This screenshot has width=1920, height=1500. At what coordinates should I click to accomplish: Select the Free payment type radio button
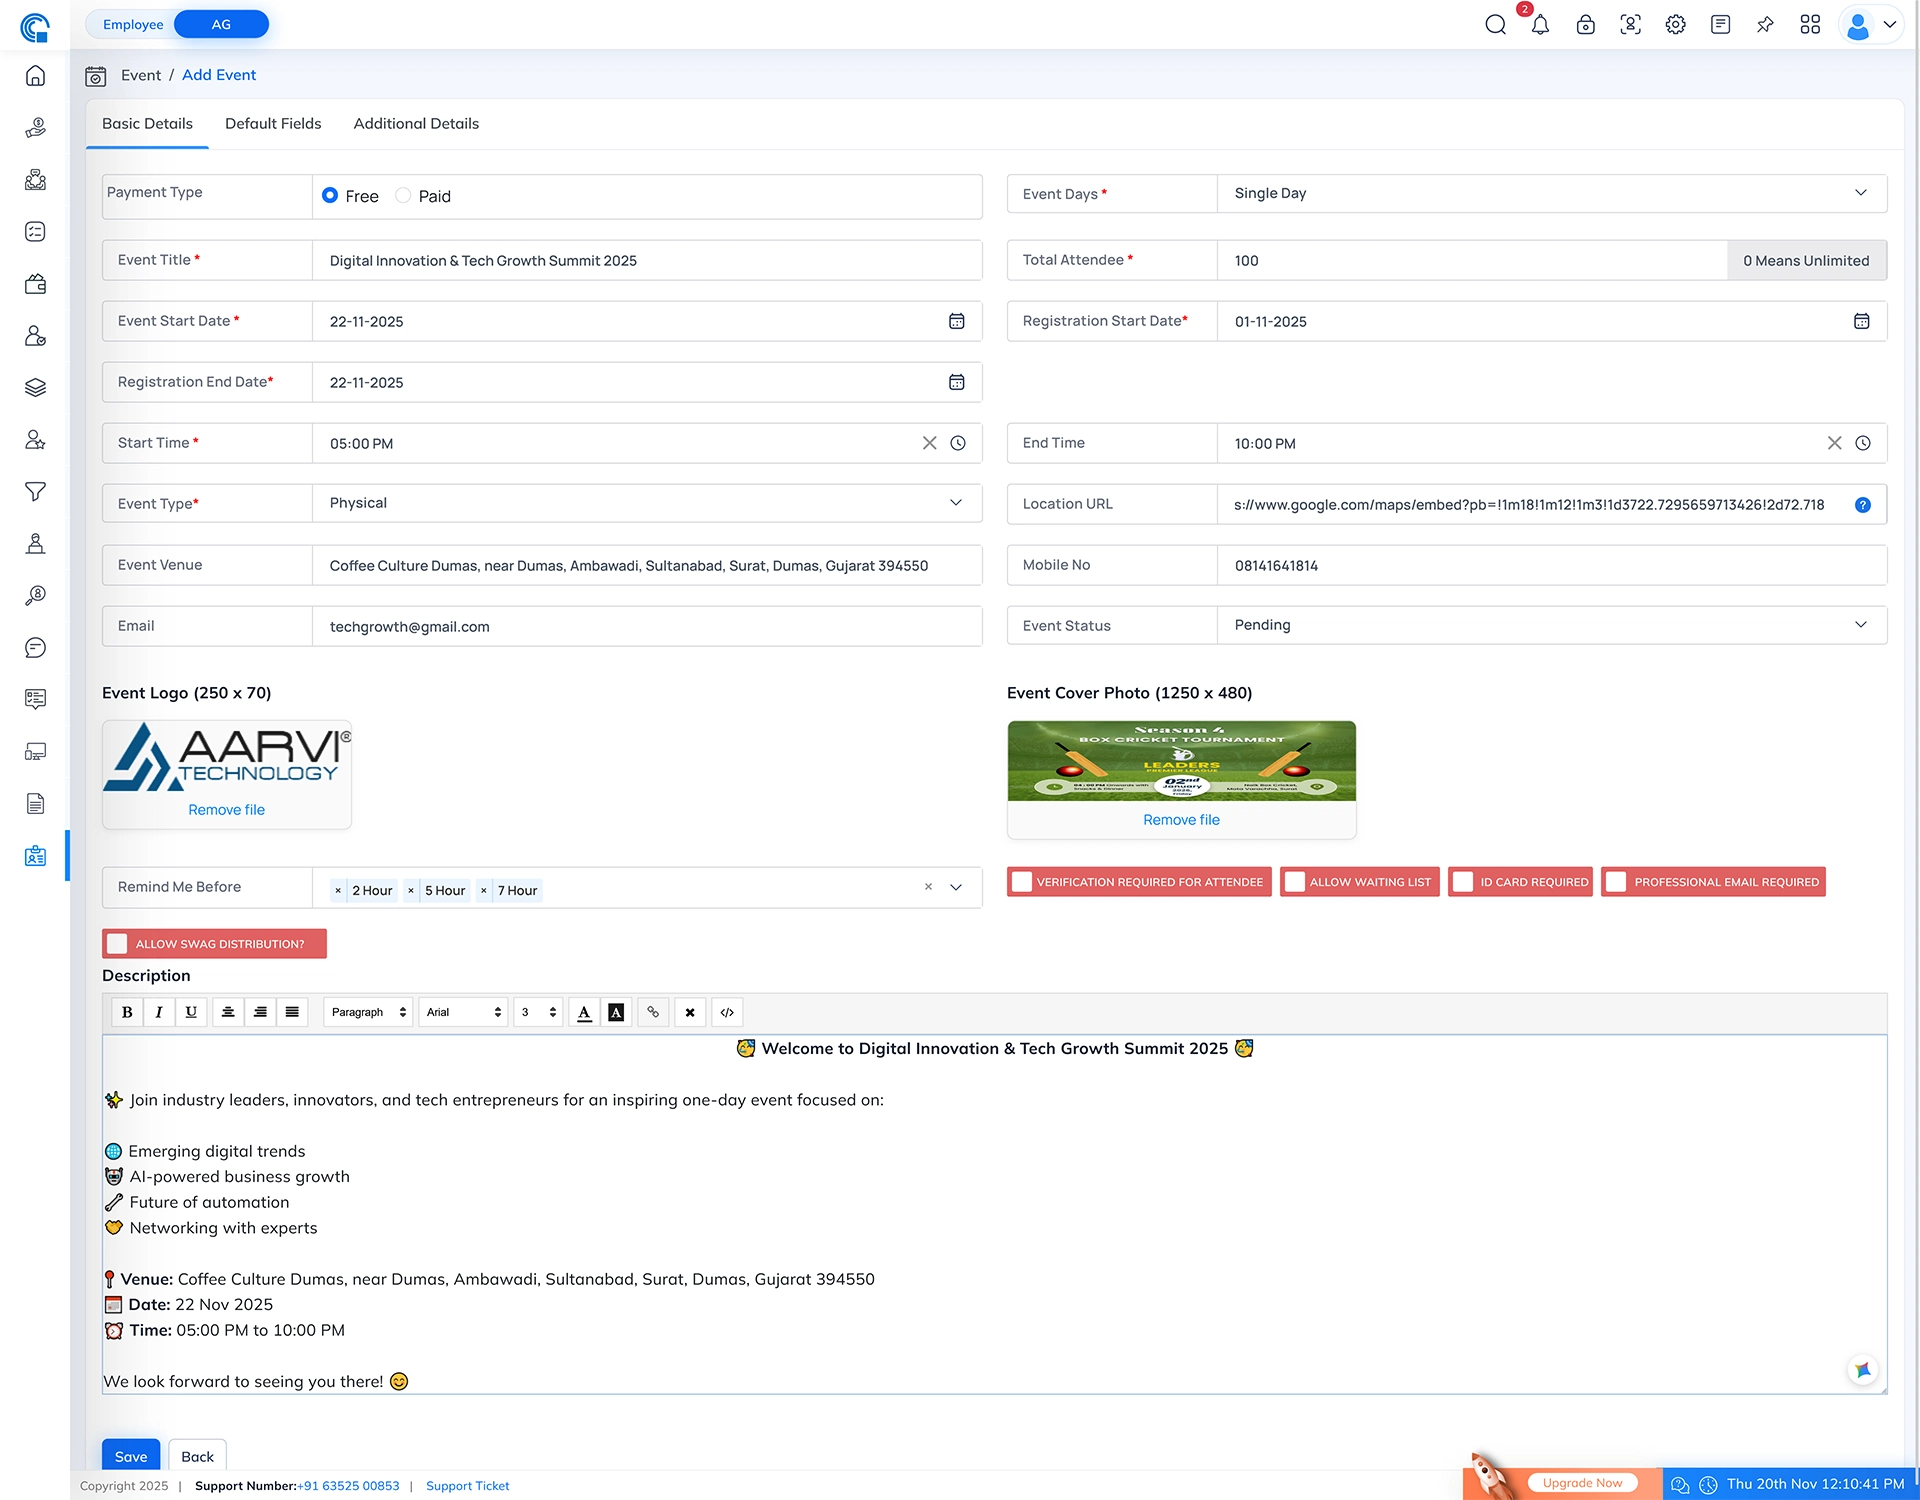point(330,195)
